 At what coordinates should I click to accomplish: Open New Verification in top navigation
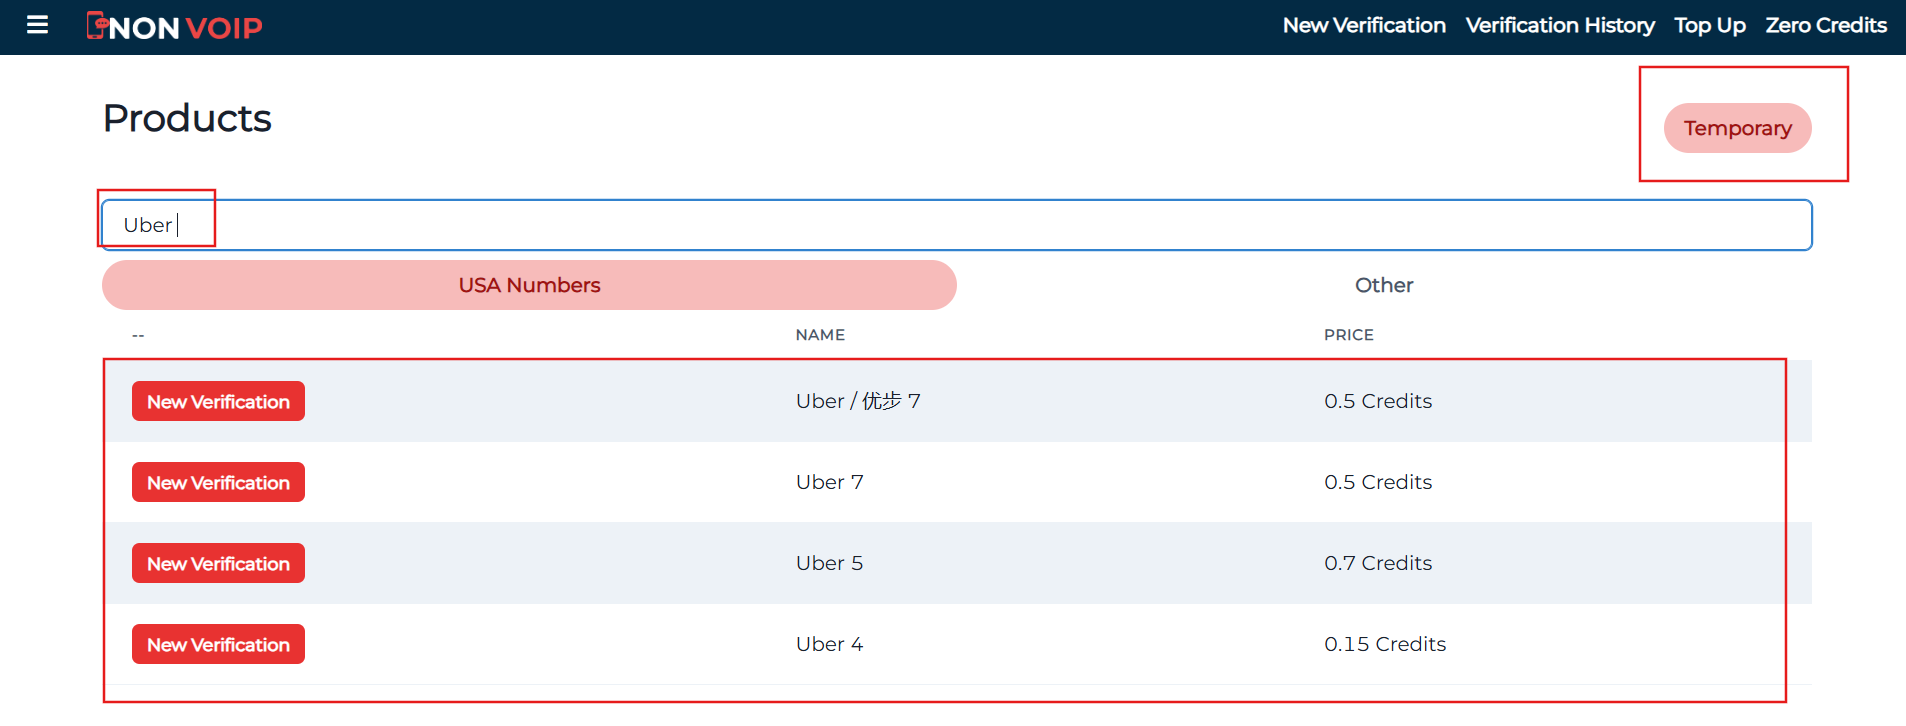click(x=1364, y=26)
